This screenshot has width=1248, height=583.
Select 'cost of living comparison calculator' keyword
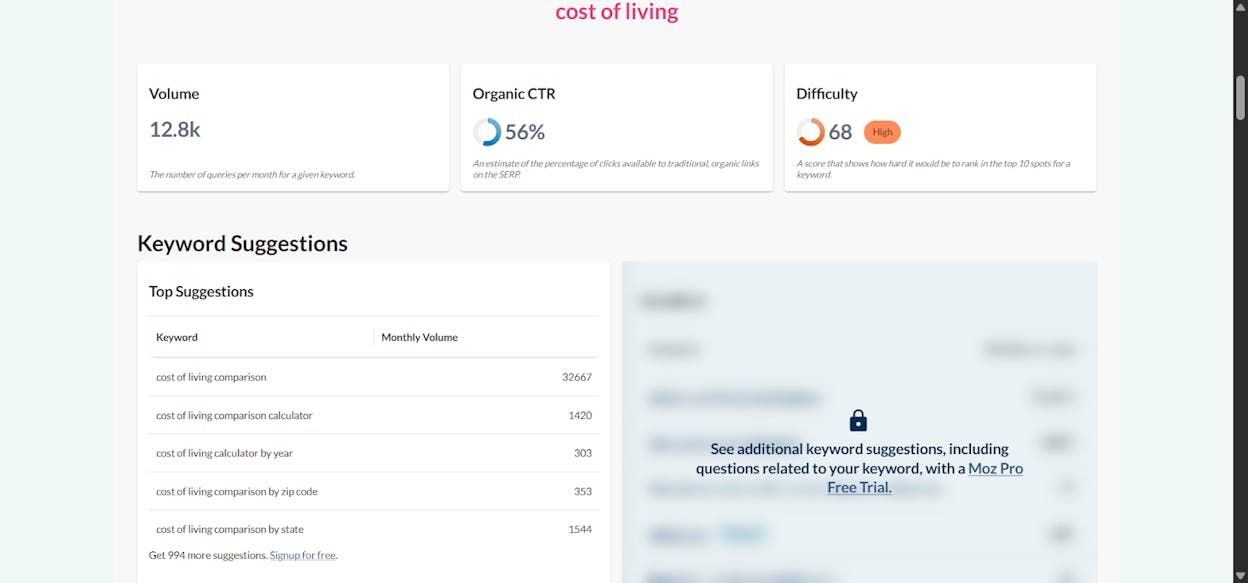pyautogui.click(x=234, y=415)
